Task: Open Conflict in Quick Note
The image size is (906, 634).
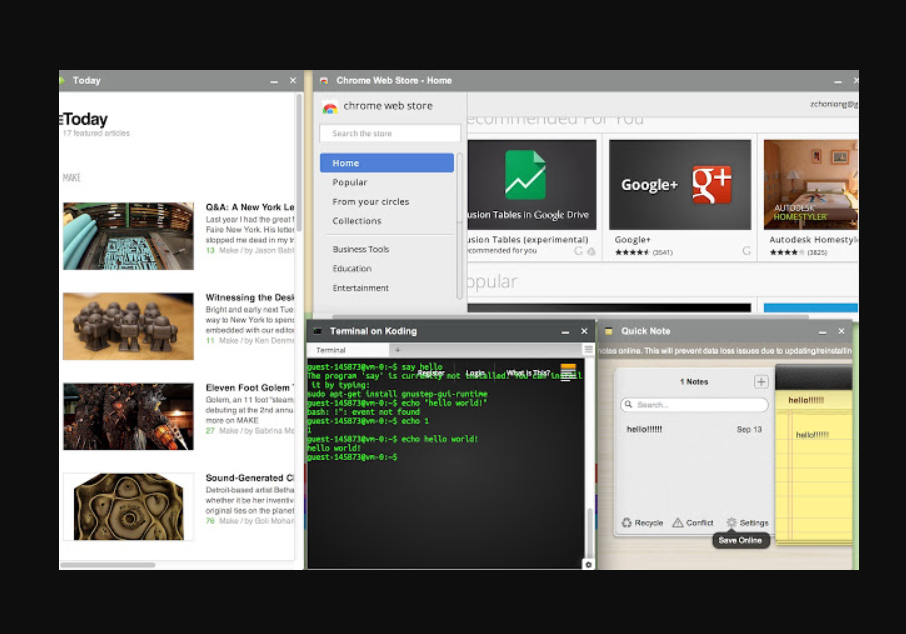Action: click(x=693, y=523)
